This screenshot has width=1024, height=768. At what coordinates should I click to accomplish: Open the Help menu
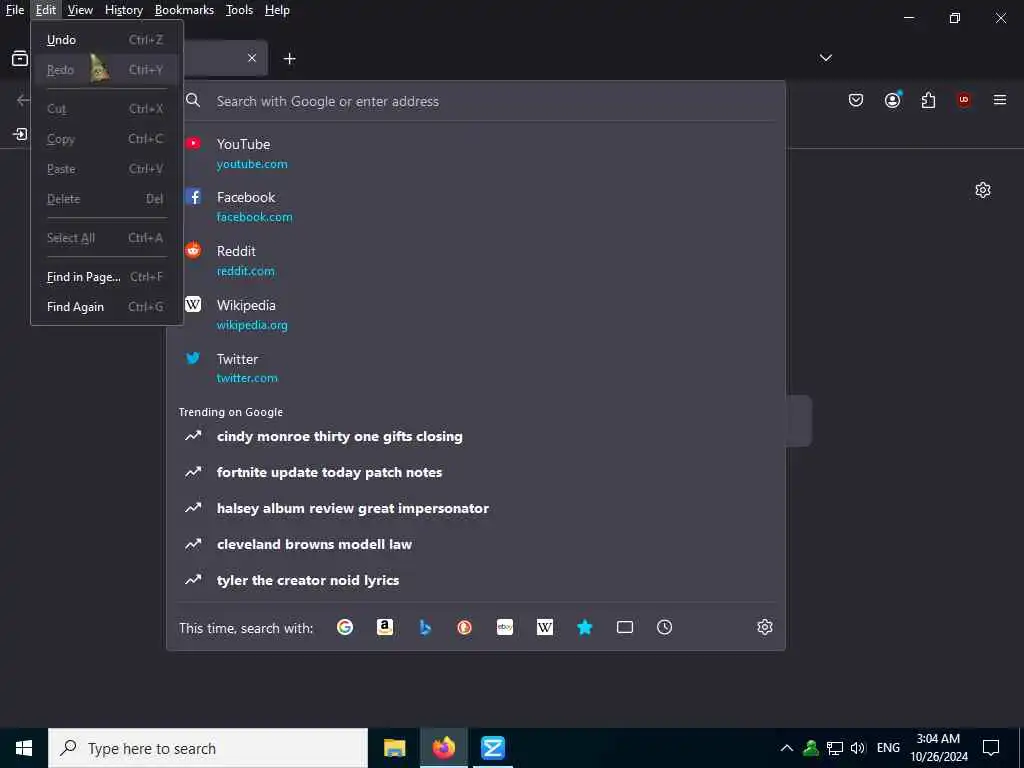point(277,10)
